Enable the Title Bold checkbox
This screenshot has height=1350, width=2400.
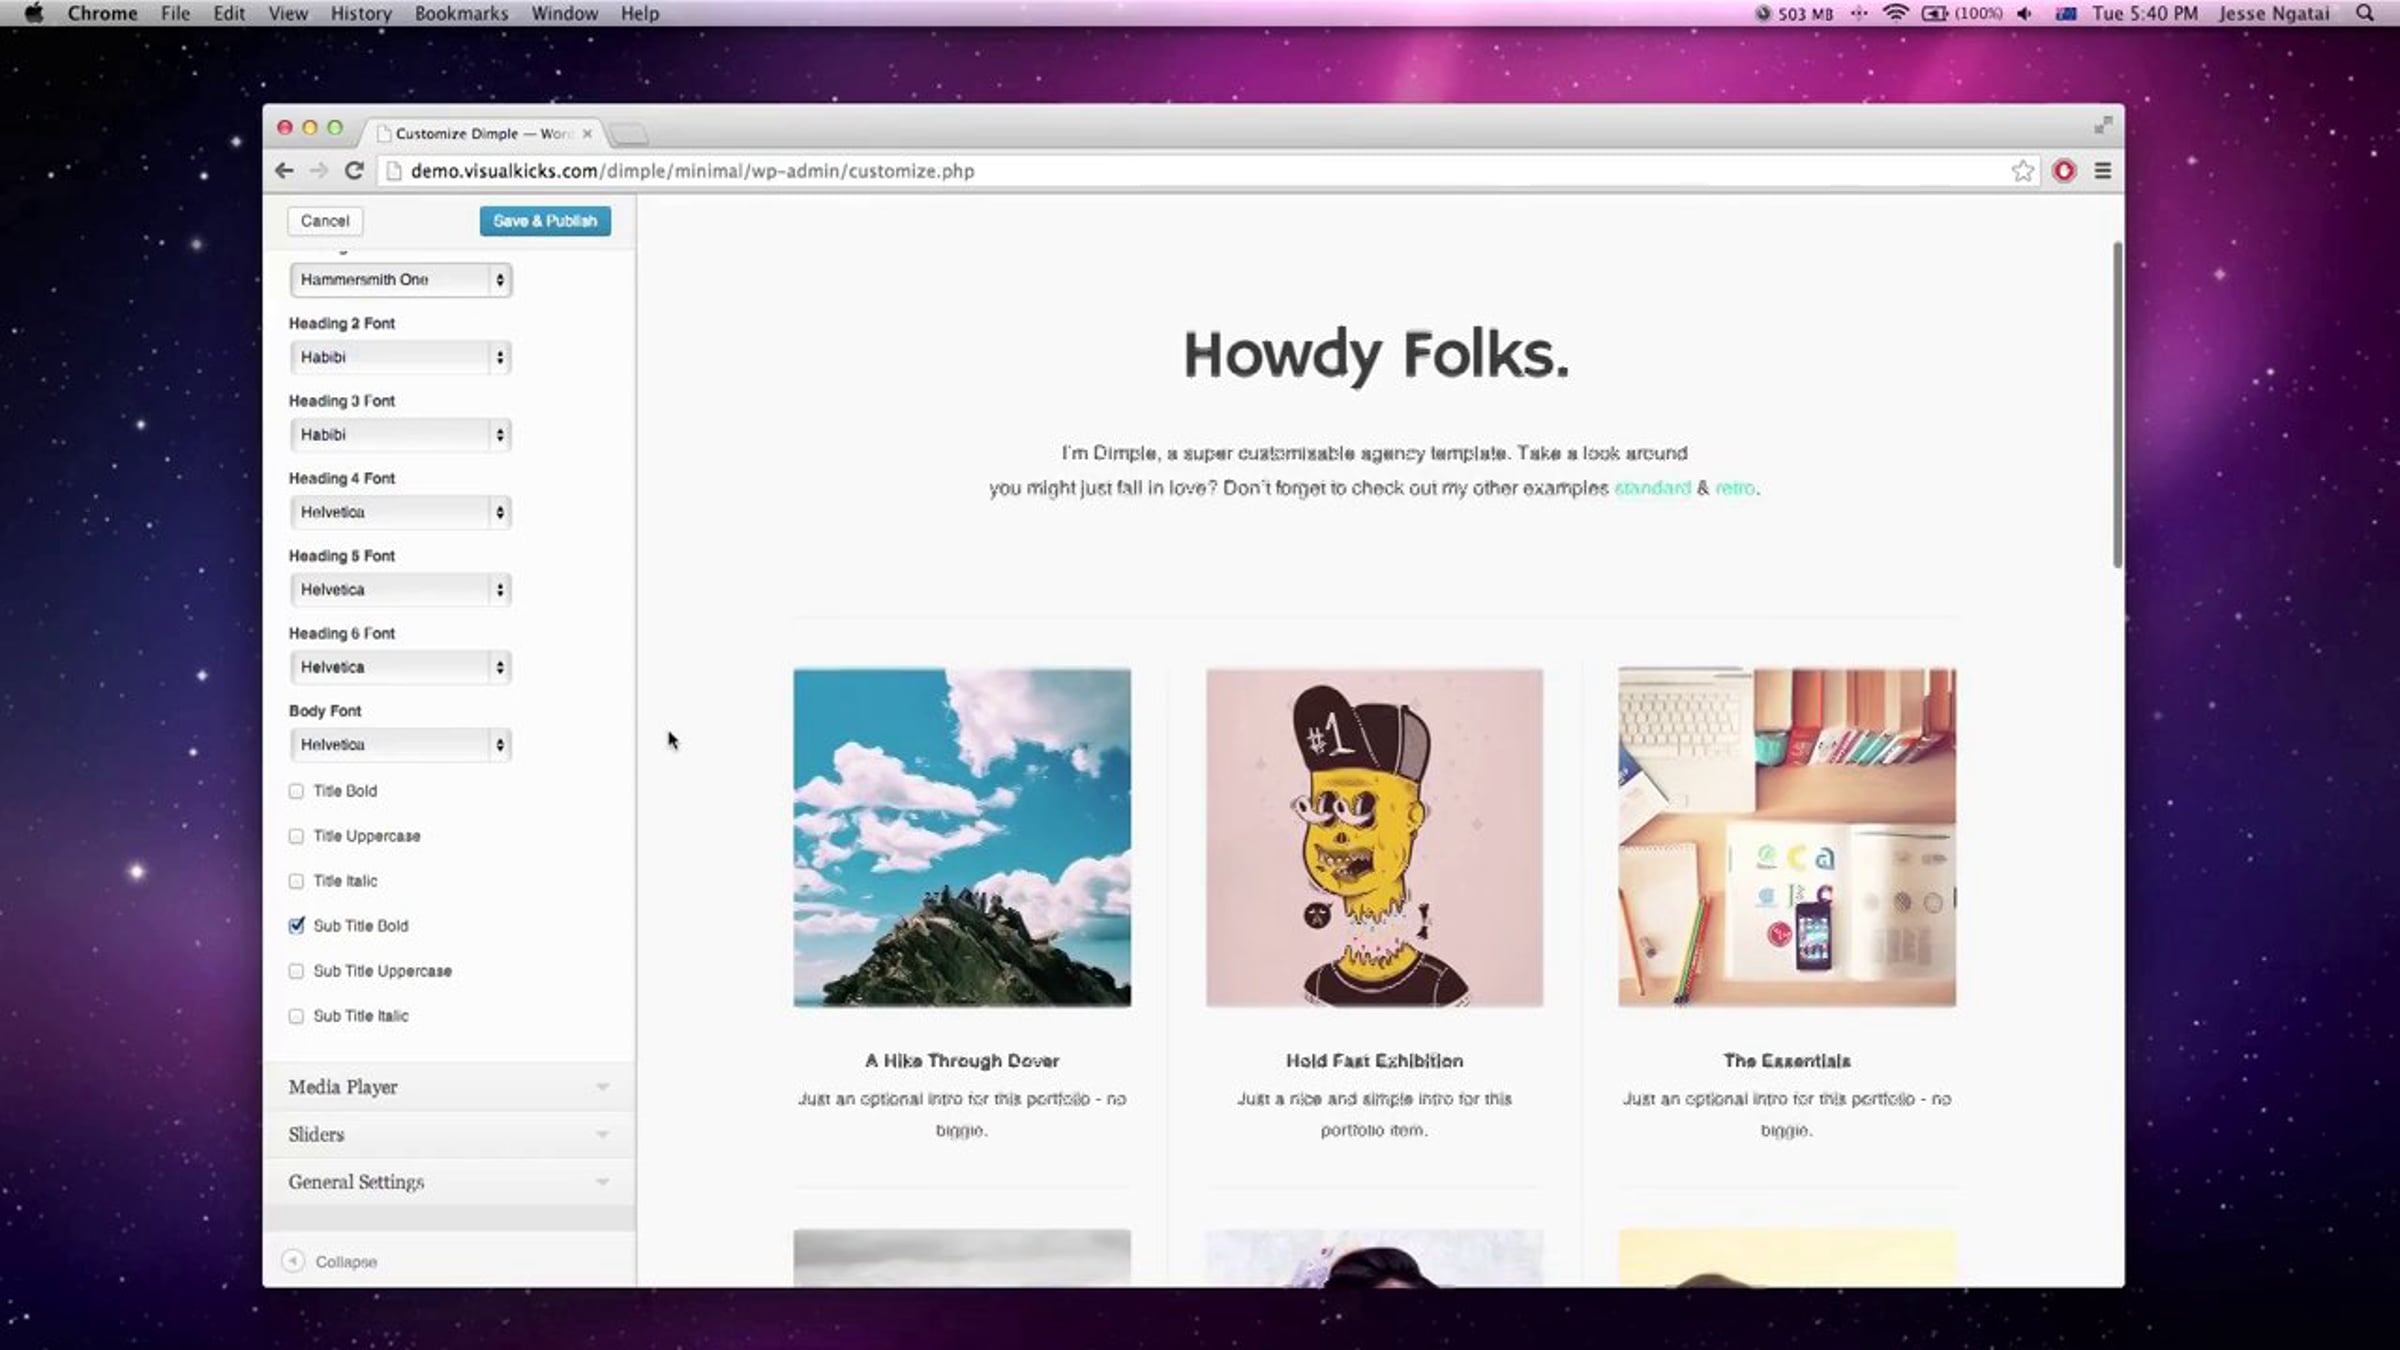tap(296, 791)
